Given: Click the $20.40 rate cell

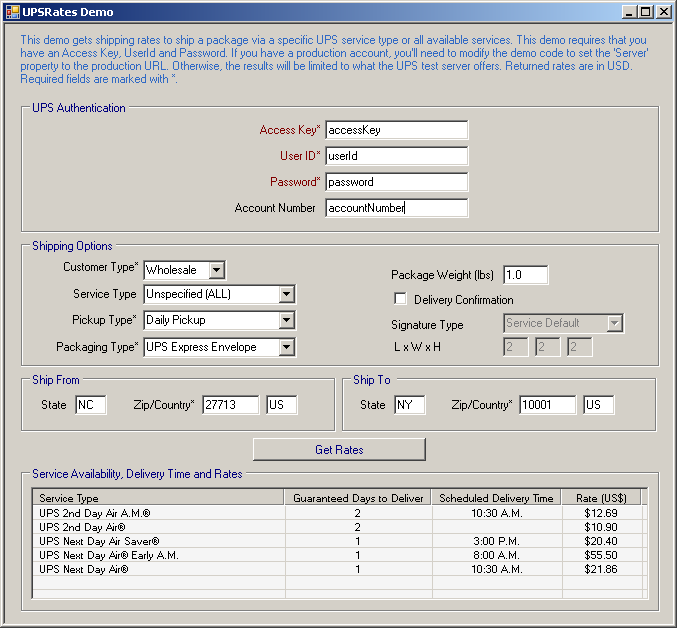Looking at the screenshot, I should point(601,541).
